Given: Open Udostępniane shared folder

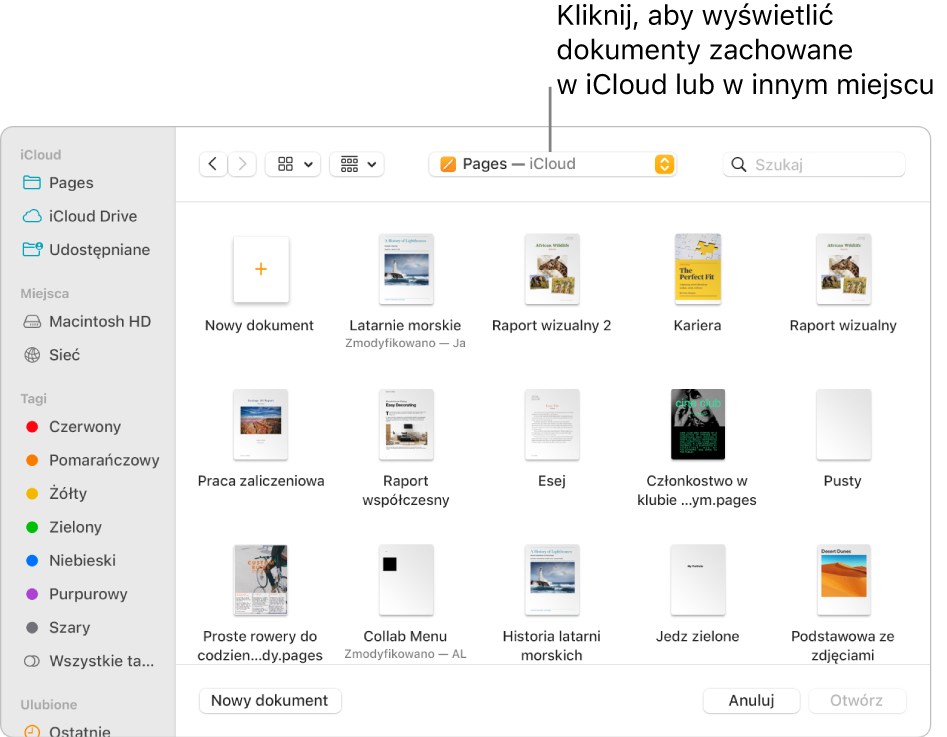Looking at the screenshot, I should 88,249.
